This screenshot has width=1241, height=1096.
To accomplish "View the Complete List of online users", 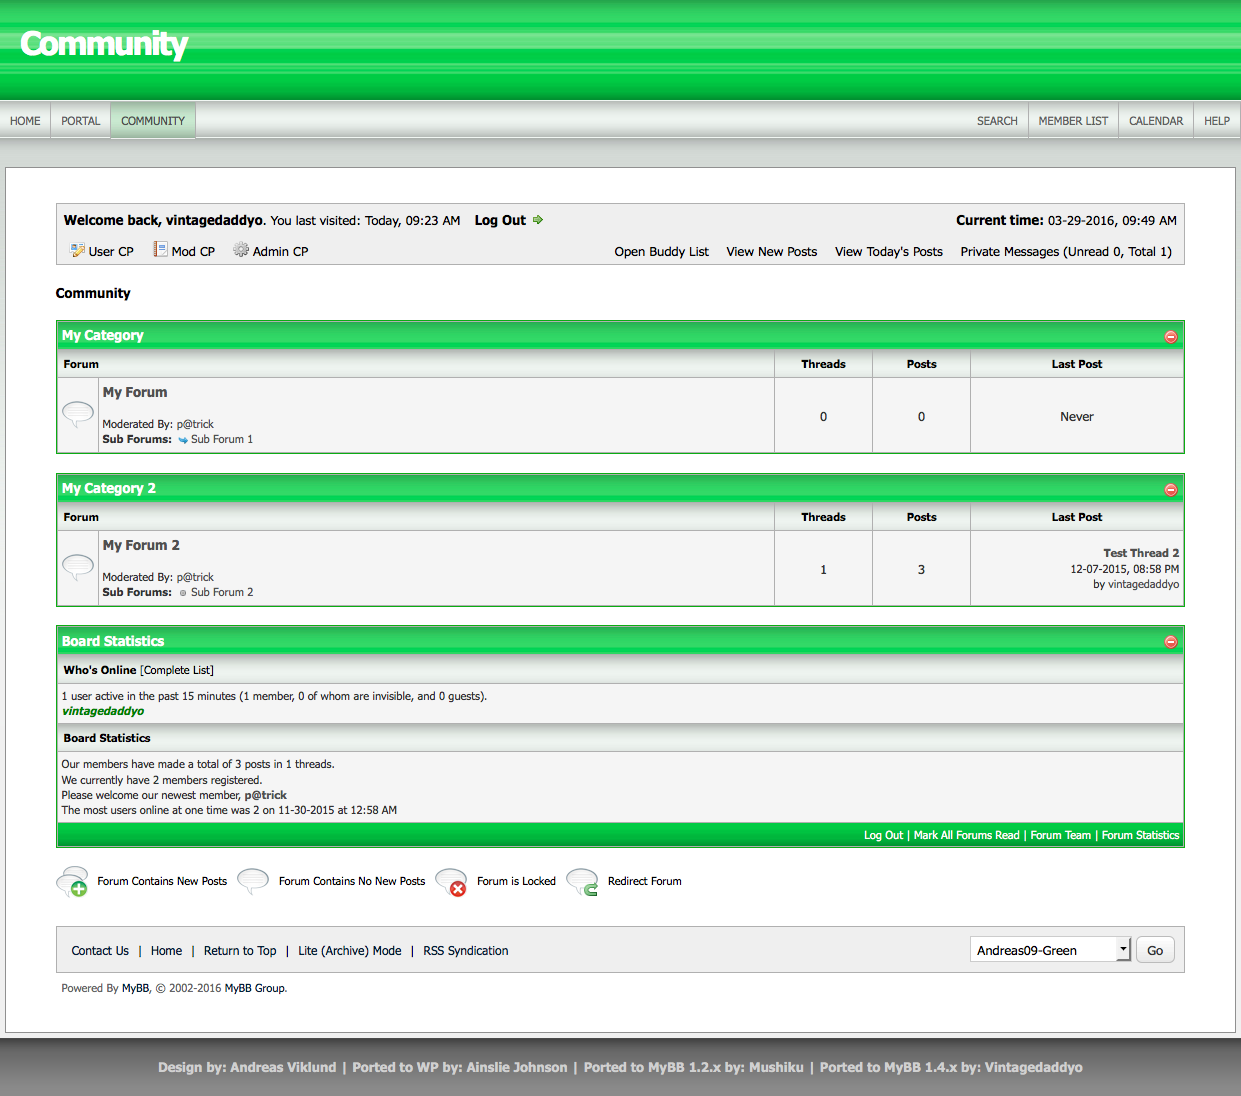I will (x=177, y=670).
